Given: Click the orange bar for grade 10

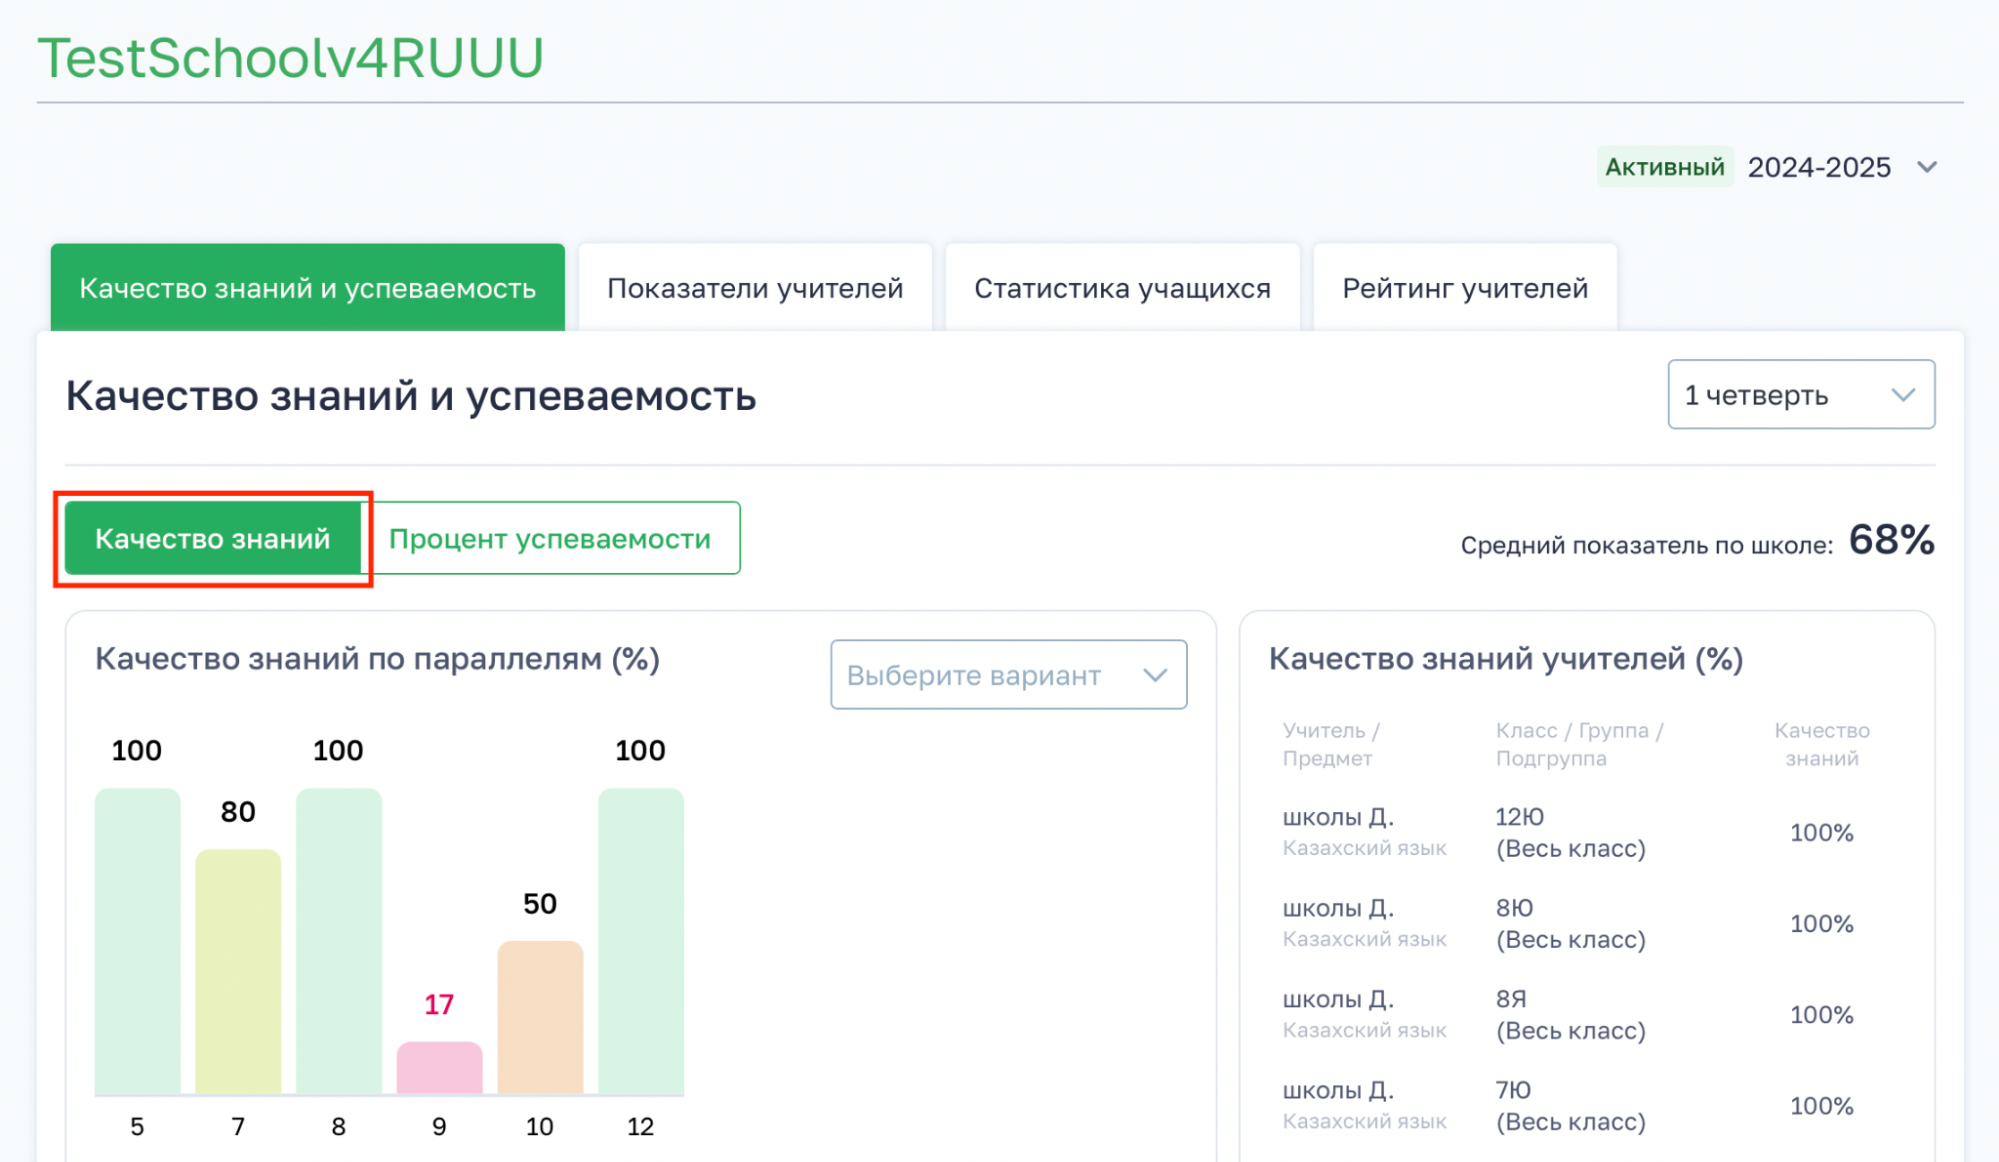Looking at the screenshot, I should tap(540, 1016).
